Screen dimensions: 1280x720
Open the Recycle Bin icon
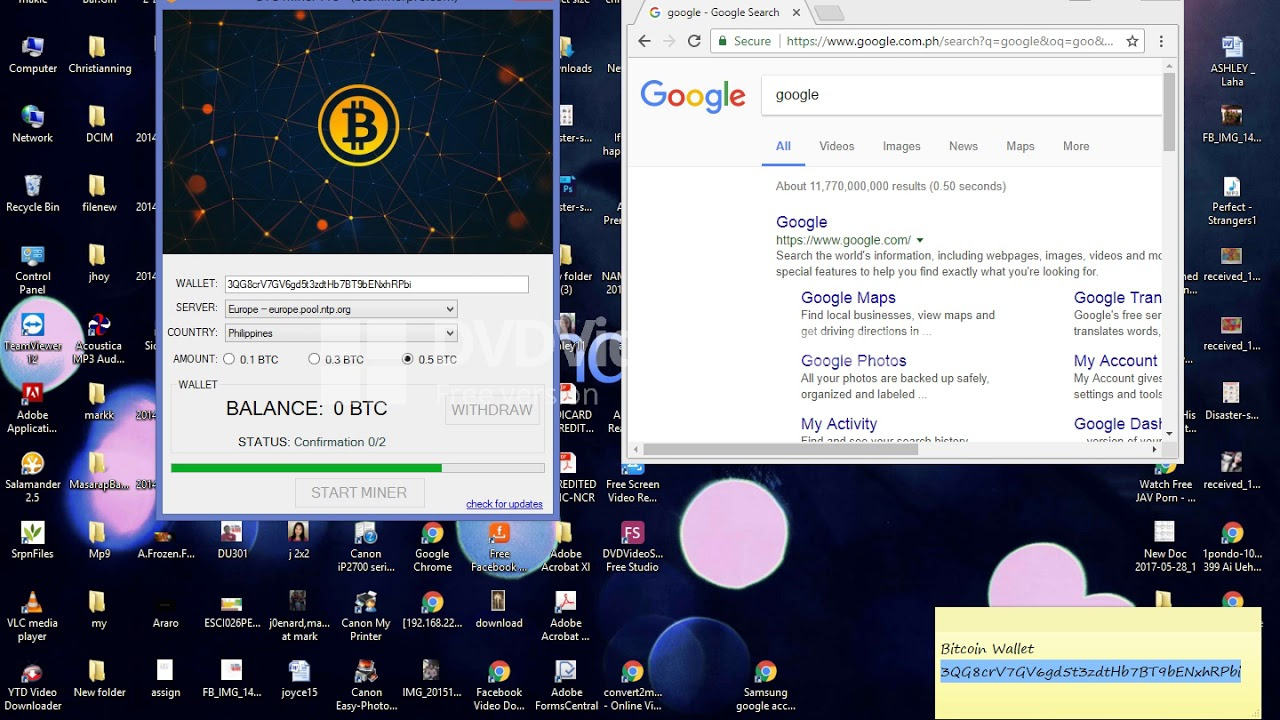33,194
